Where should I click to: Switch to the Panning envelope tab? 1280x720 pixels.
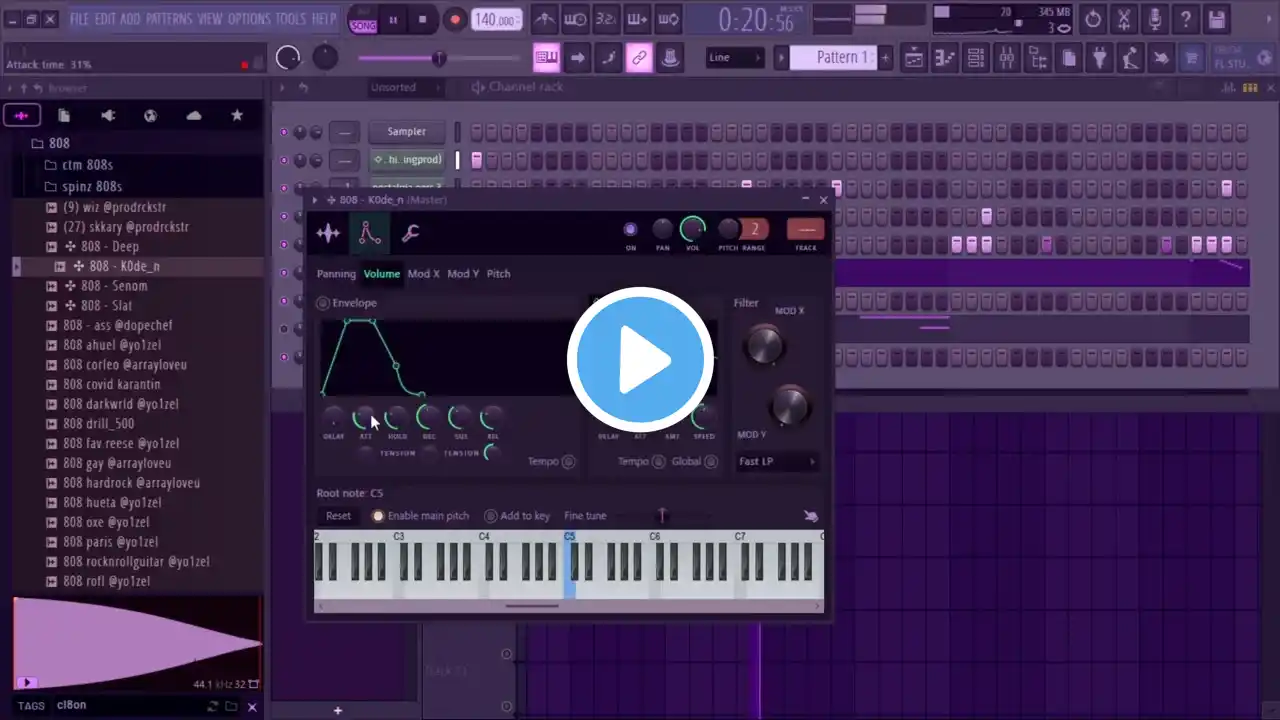[x=336, y=274]
